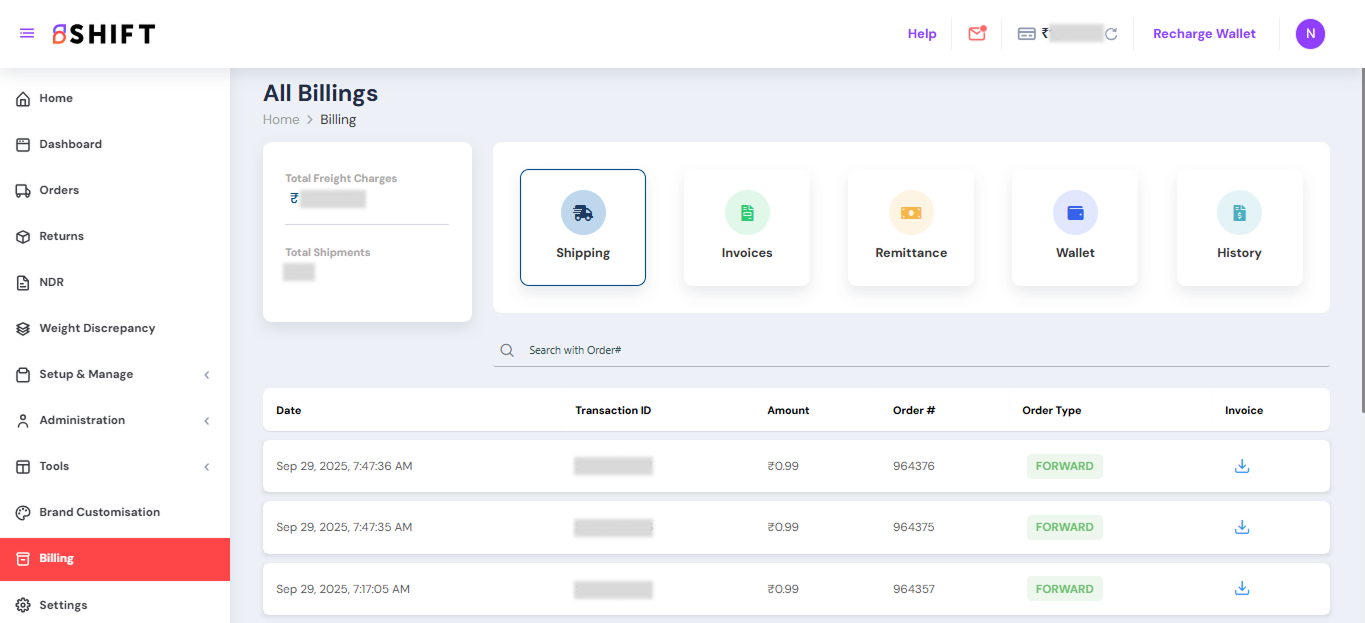This screenshot has width=1365, height=623.
Task: Select the Remittance billing card
Action: point(911,228)
